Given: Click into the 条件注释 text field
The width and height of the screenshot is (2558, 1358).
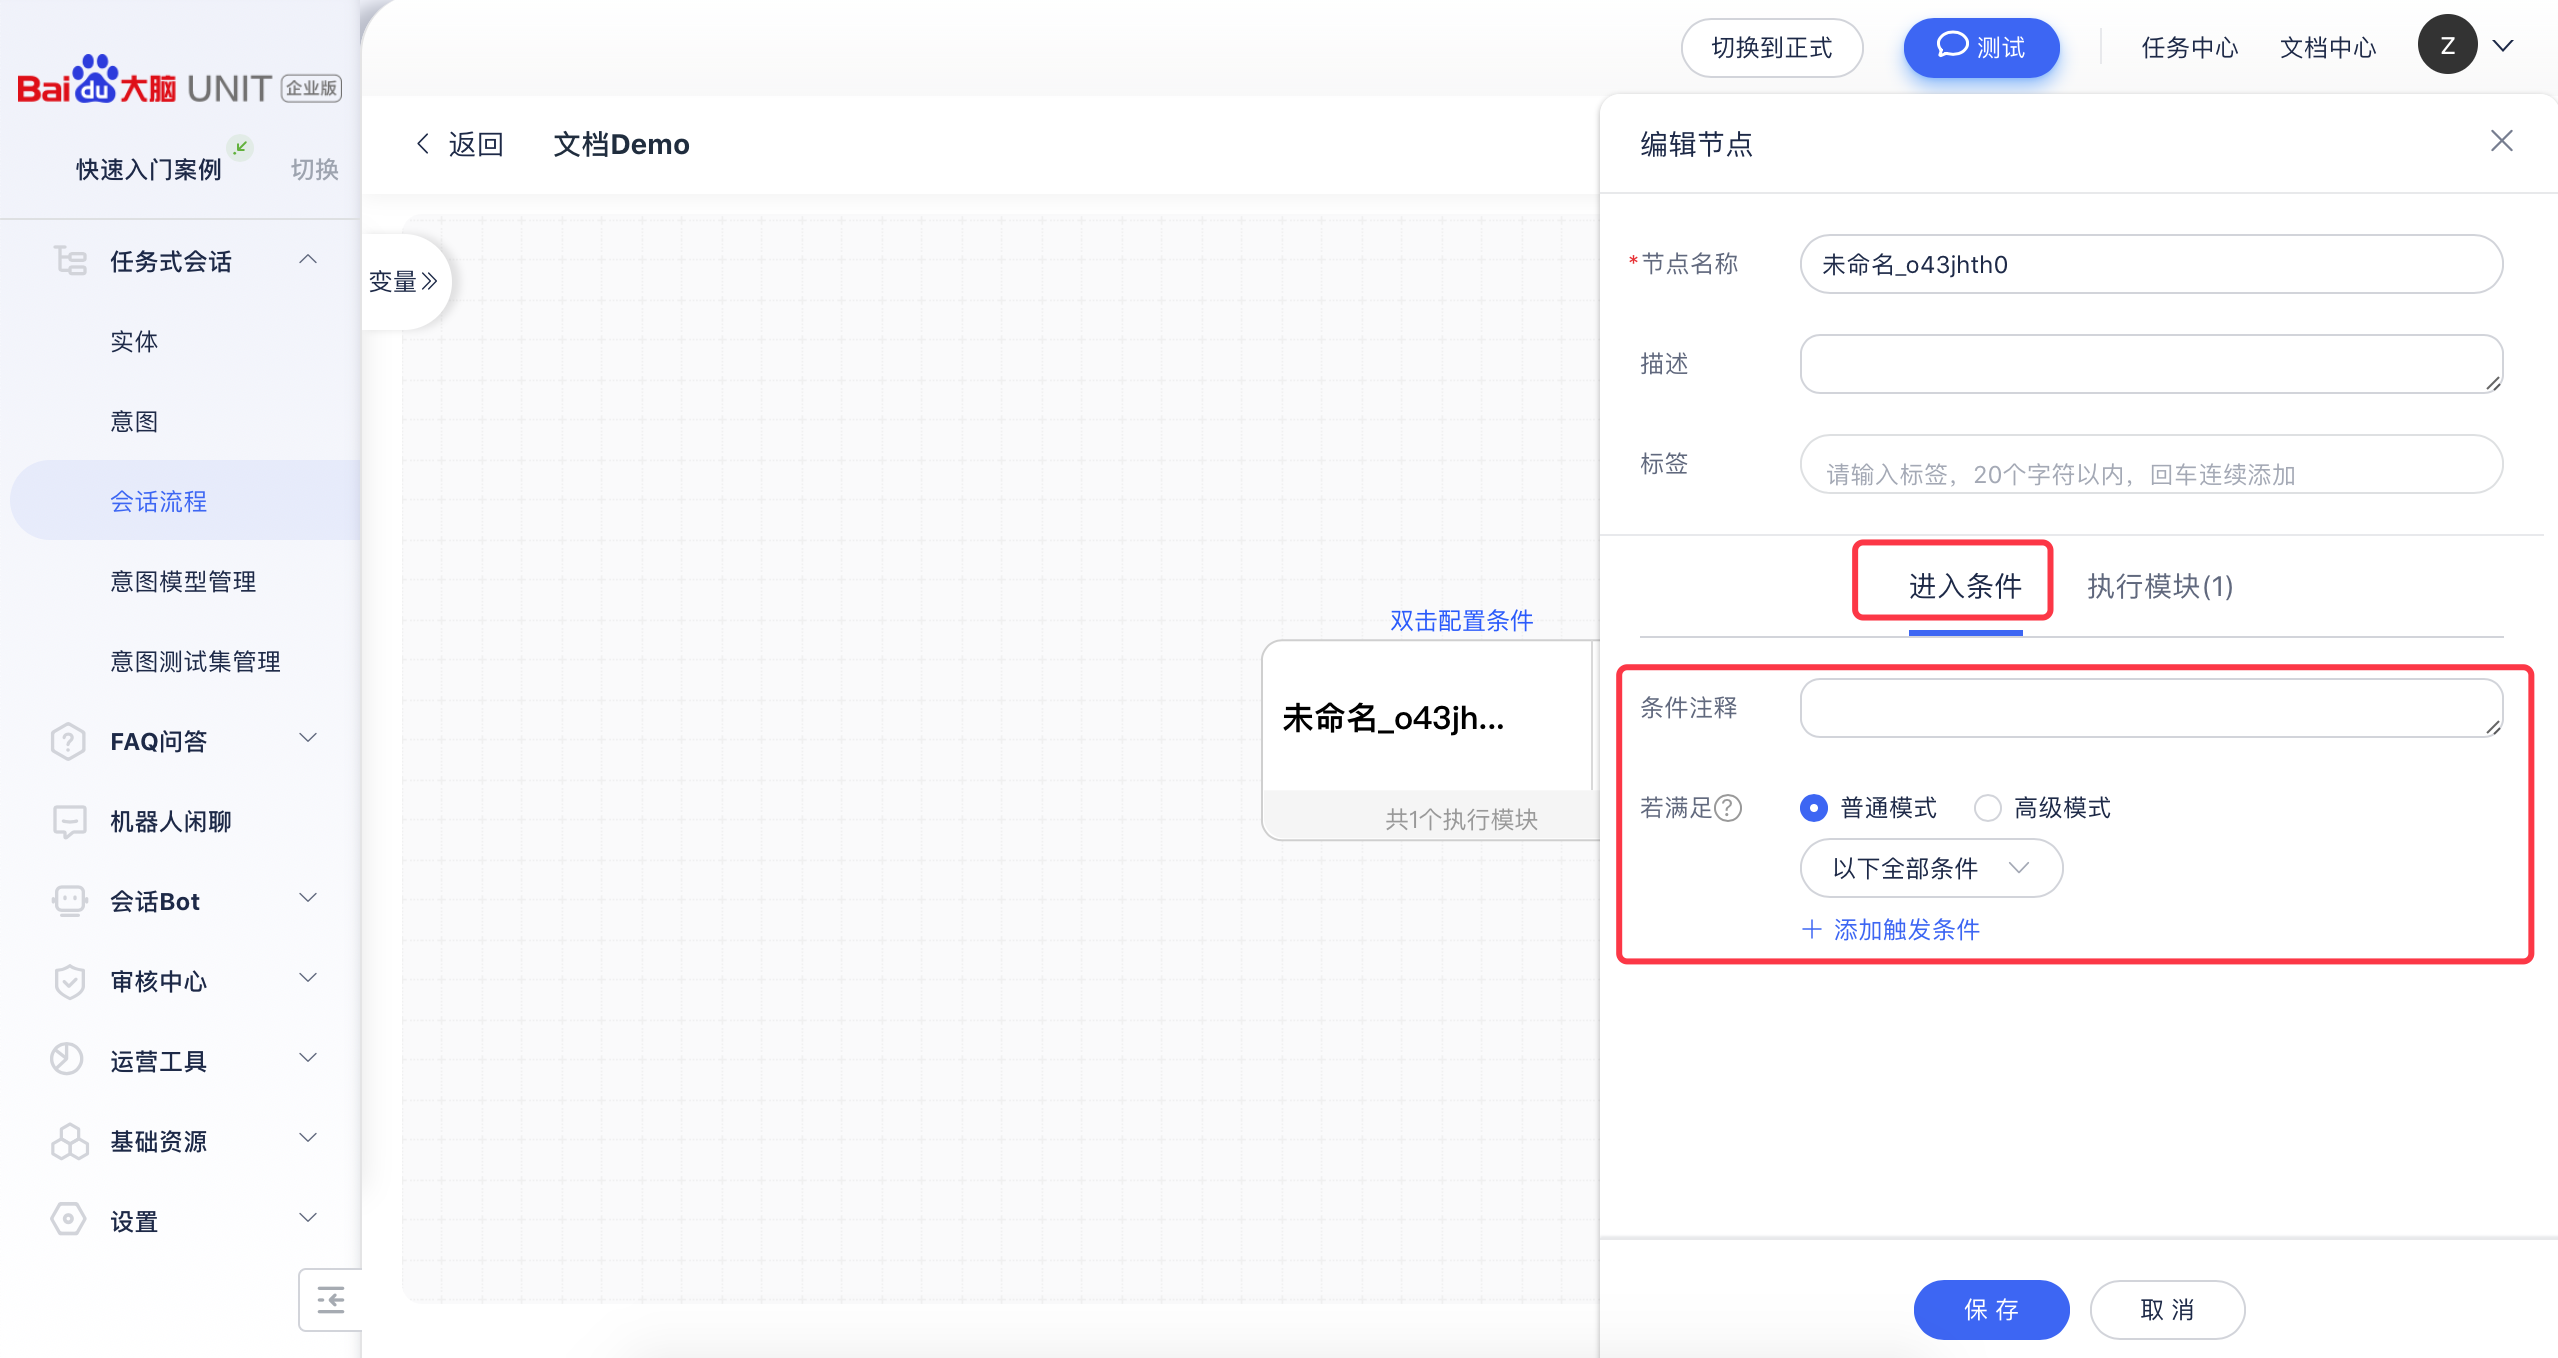Looking at the screenshot, I should (2150, 708).
